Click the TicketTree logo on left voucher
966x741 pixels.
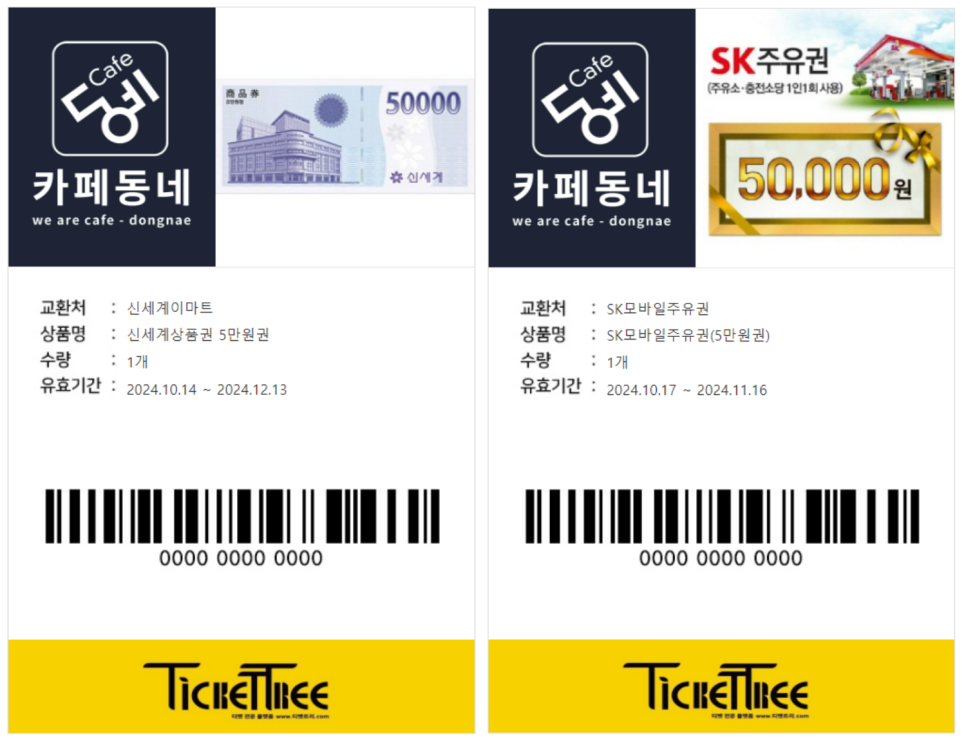pyautogui.click(x=236, y=689)
